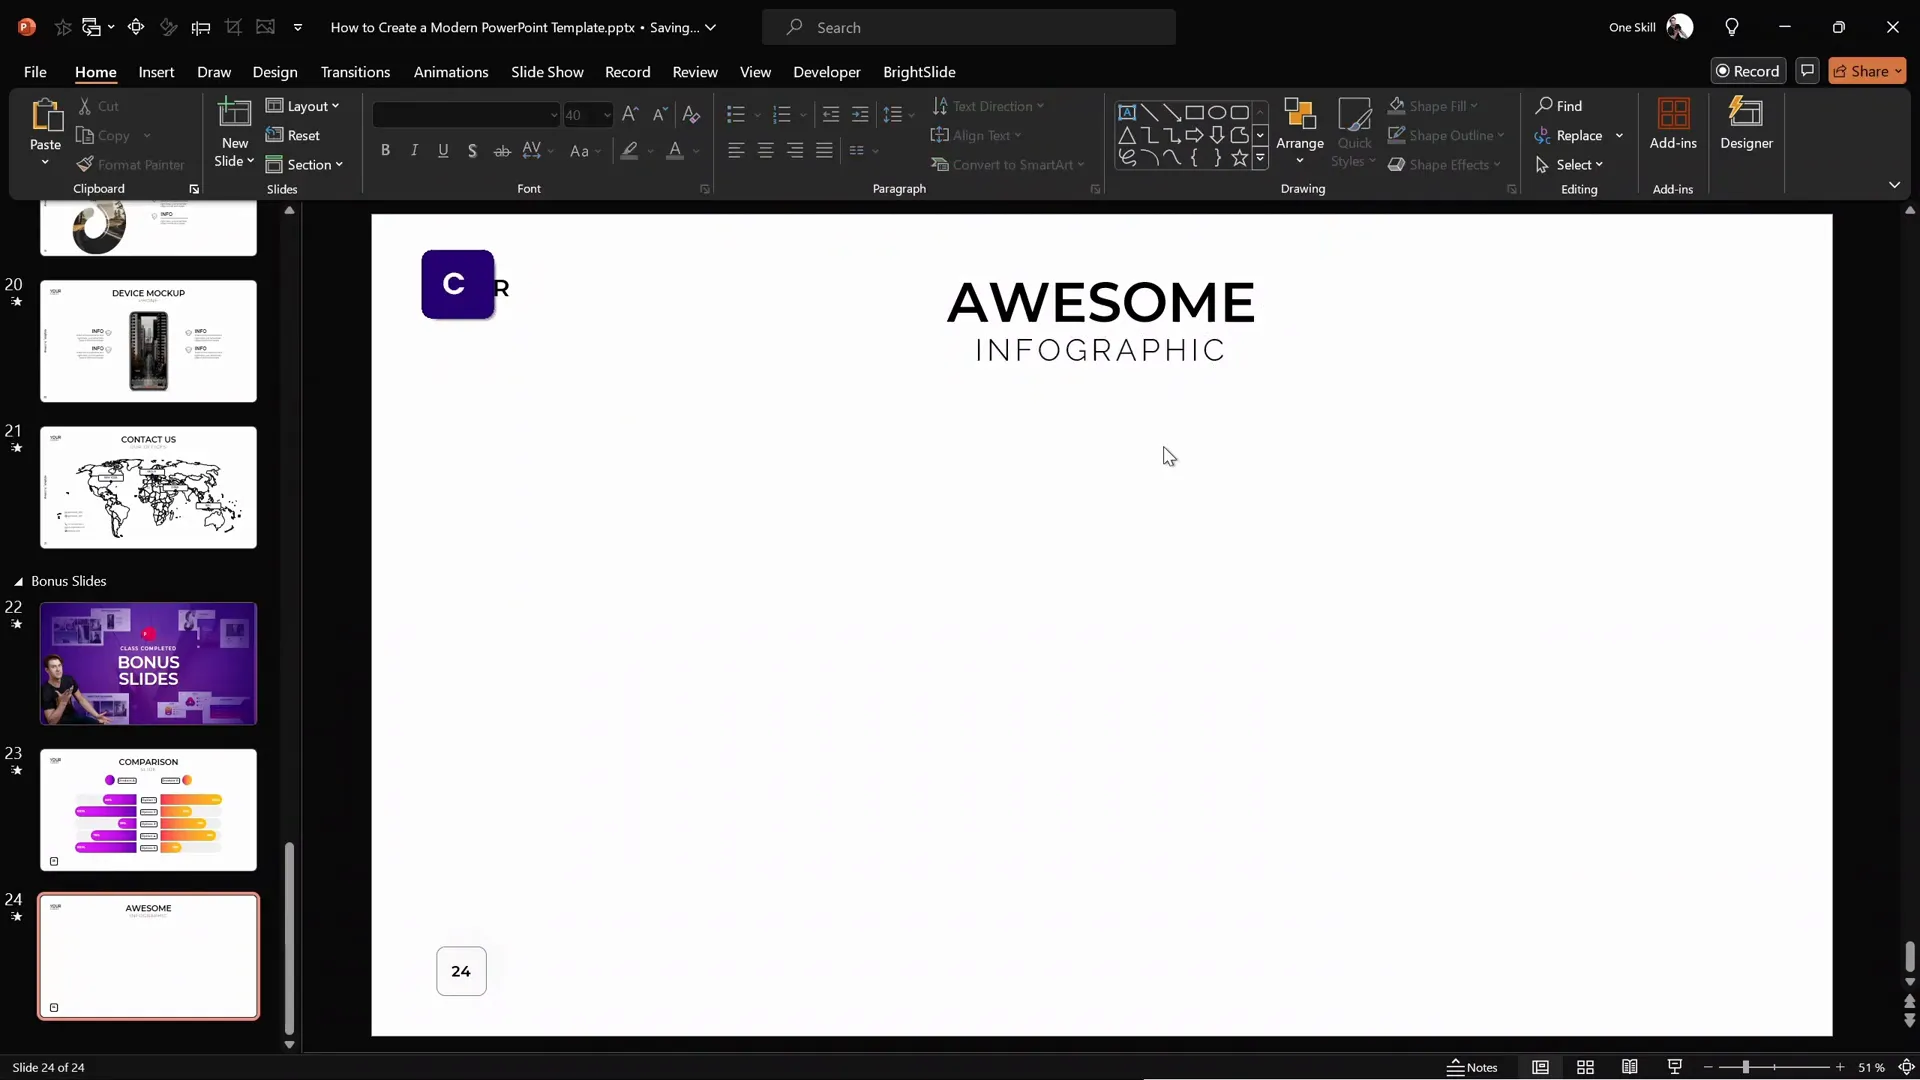The image size is (1920, 1080).
Task: Clear all formatting icon in Font group
Action: [x=691, y=115]
